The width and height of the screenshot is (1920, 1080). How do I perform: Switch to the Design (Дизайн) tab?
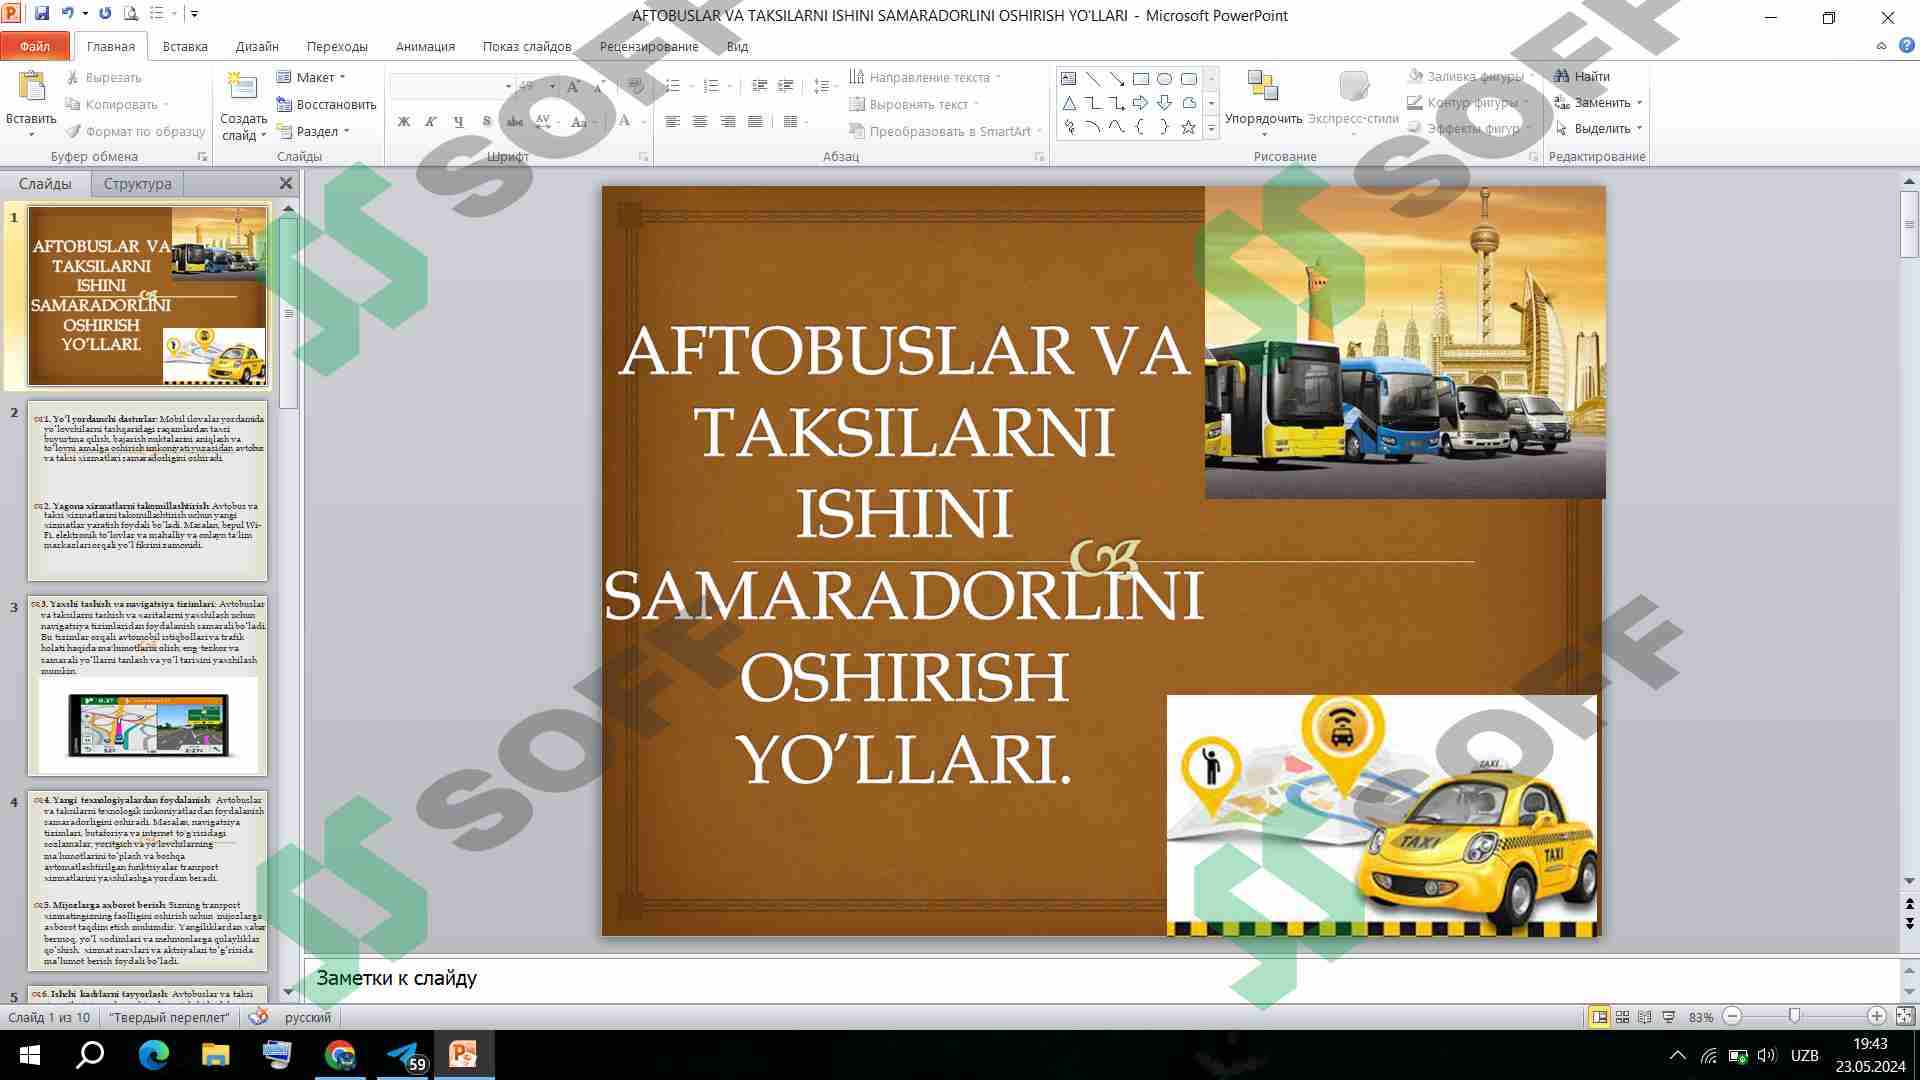click(257, 46)
